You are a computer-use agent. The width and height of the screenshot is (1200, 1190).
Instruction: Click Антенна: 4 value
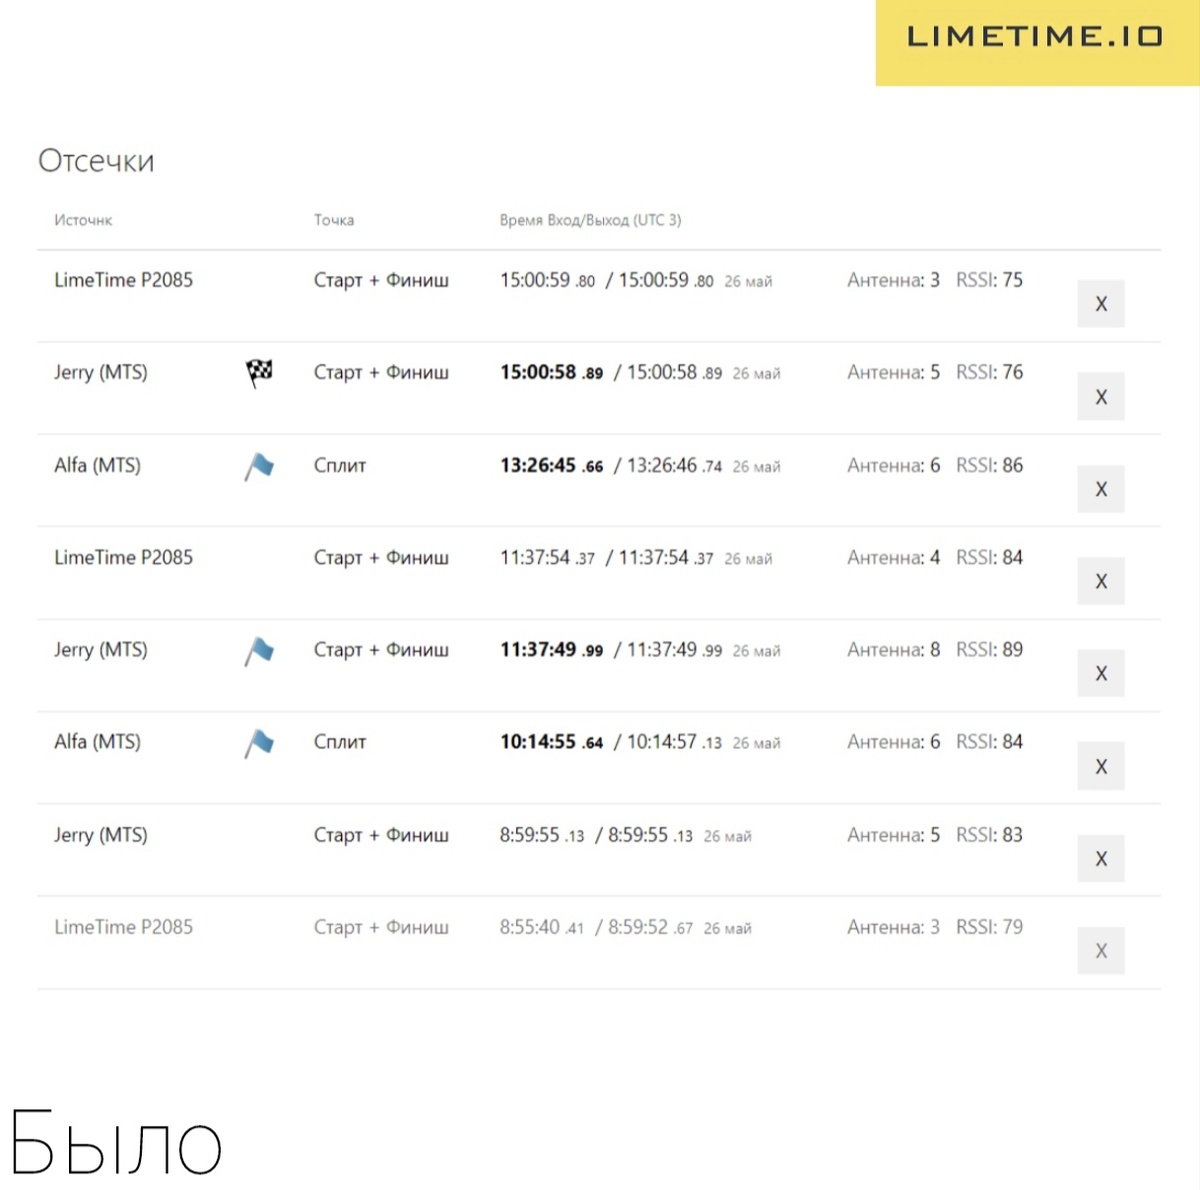pos(893,557)
